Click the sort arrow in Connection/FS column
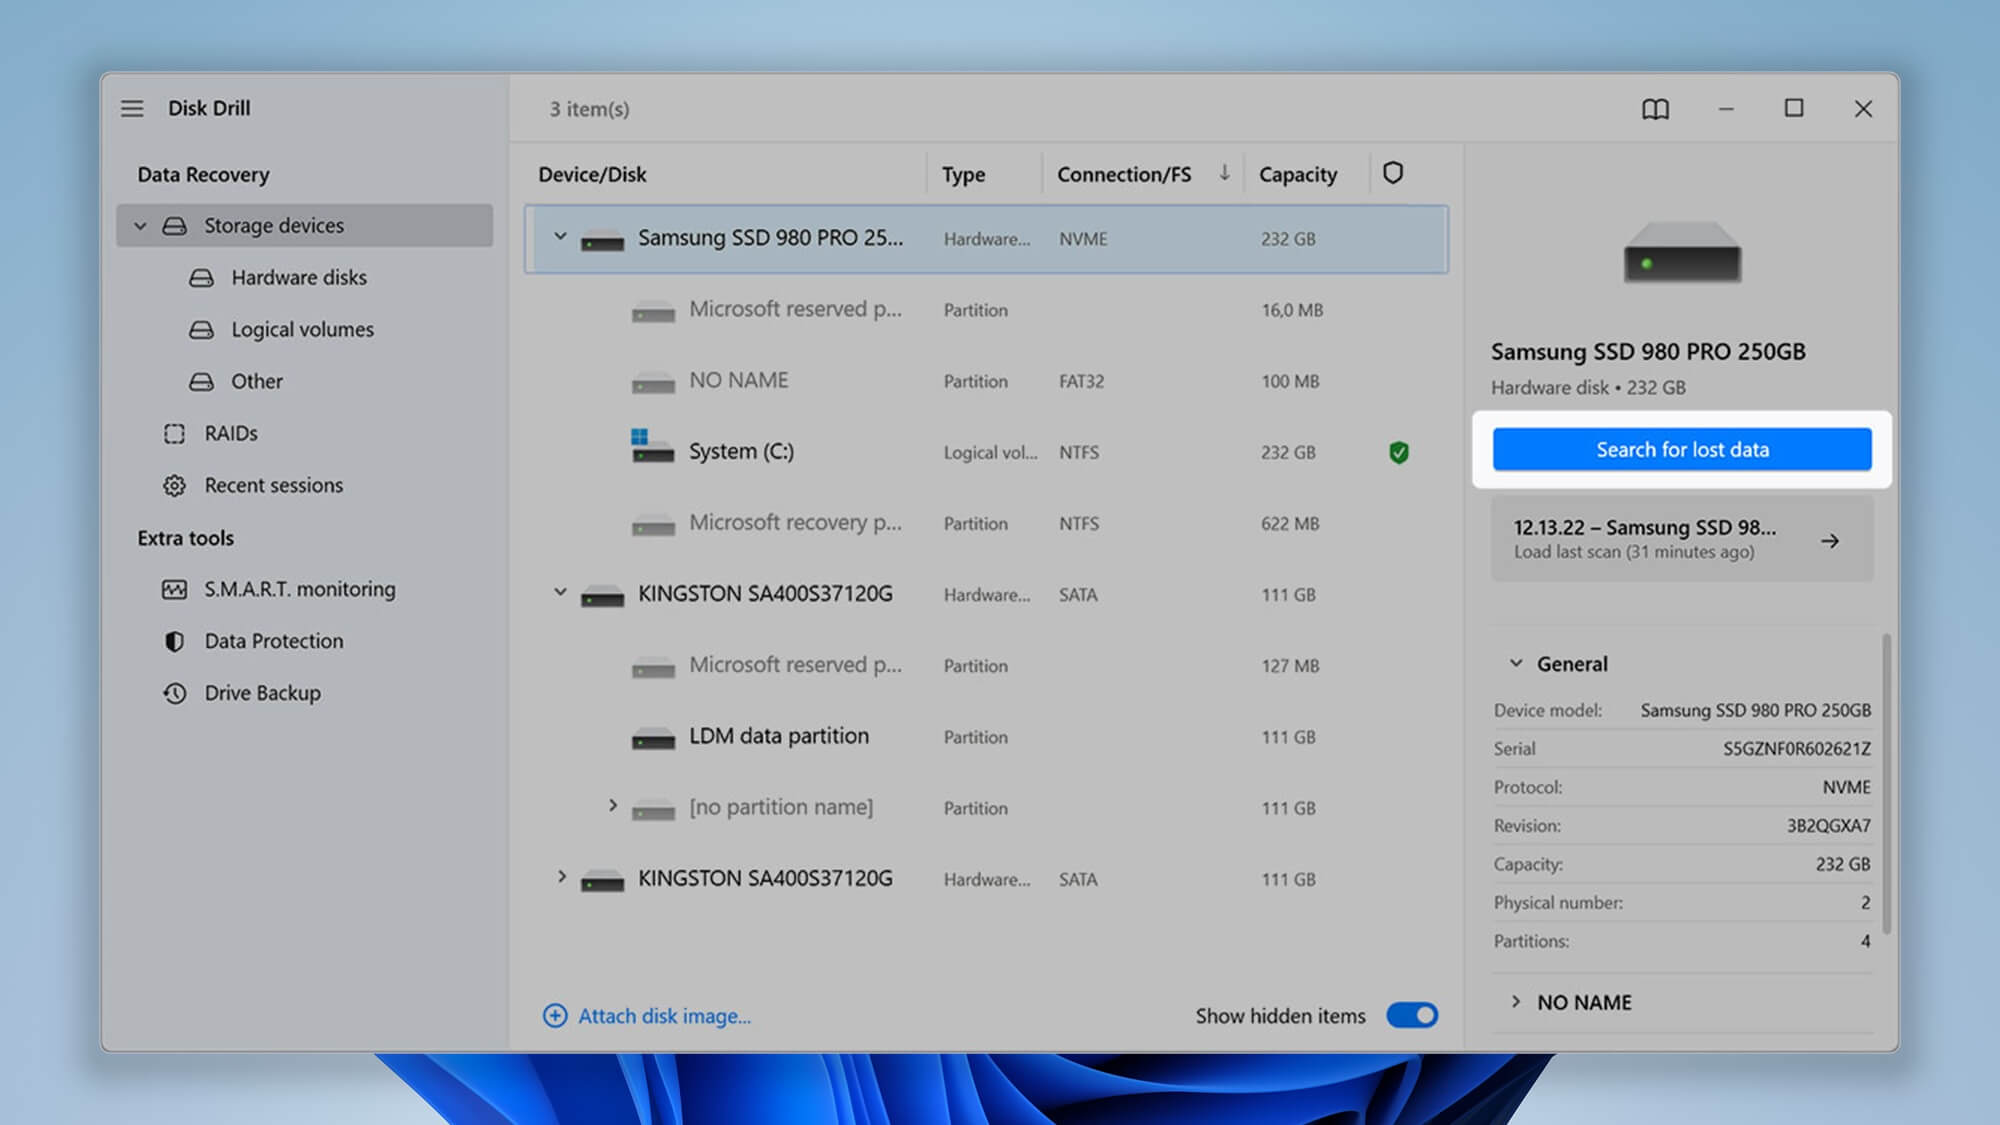 [1224, 173]
